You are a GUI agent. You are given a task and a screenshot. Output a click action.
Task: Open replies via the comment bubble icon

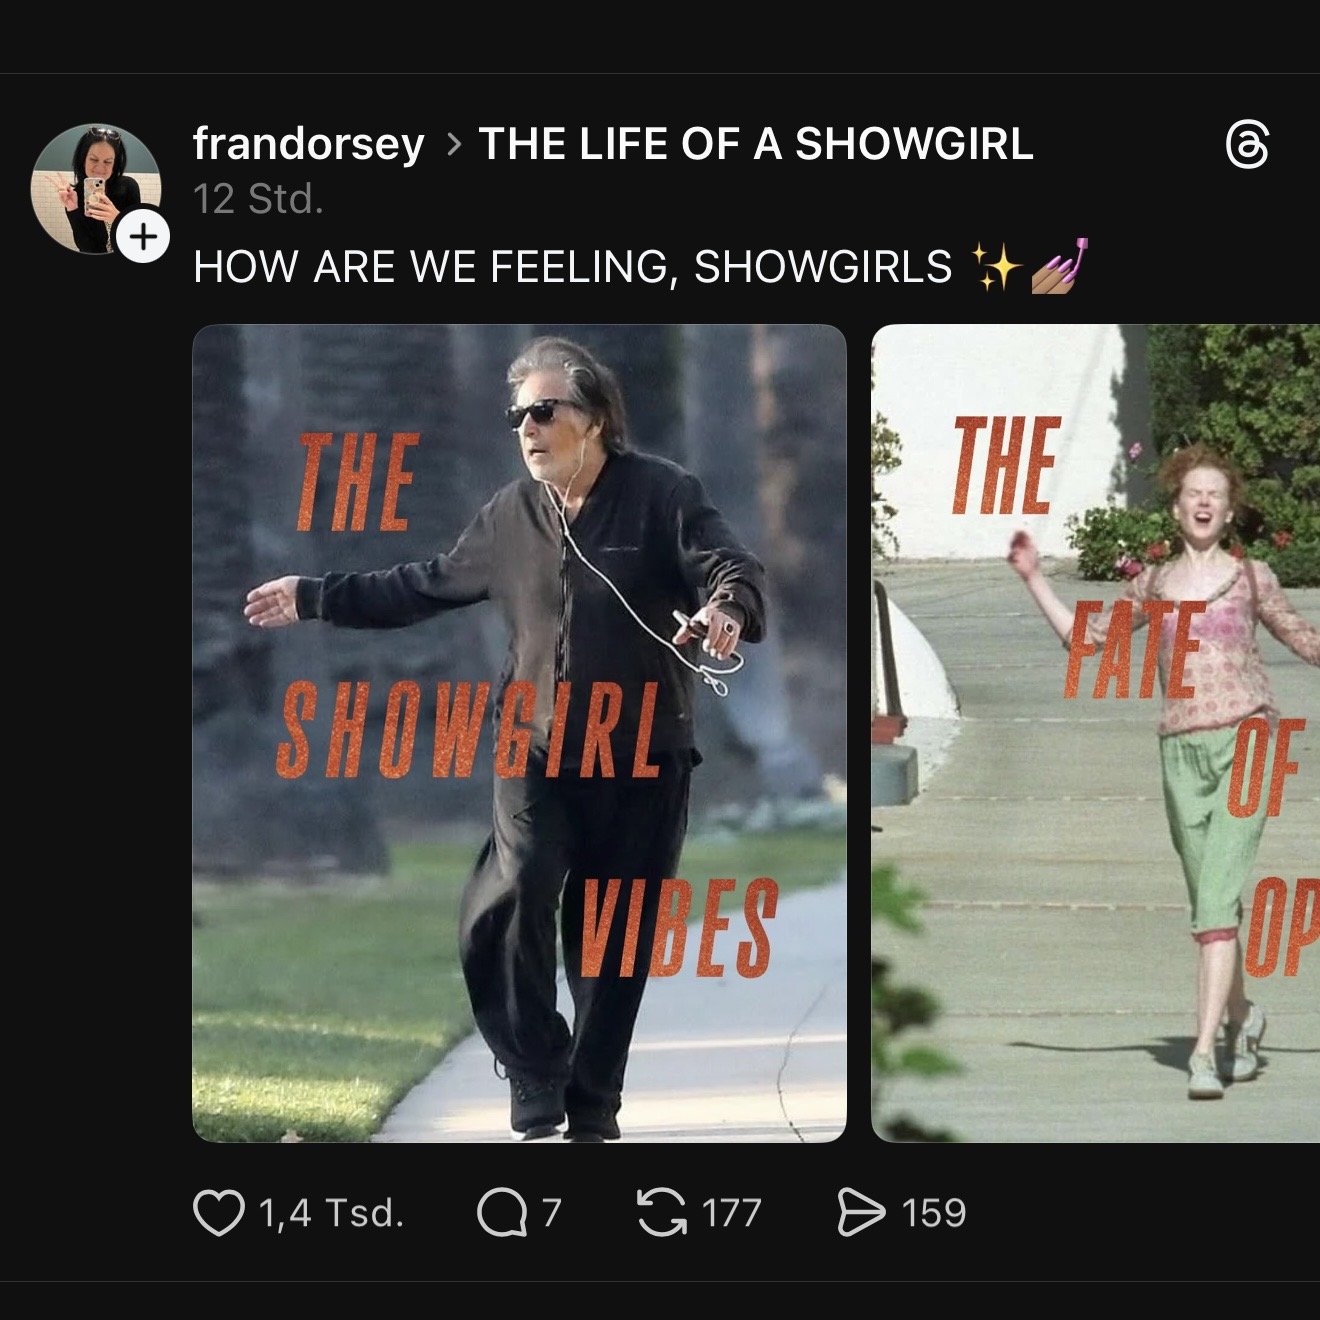[x=502, y=1213]
